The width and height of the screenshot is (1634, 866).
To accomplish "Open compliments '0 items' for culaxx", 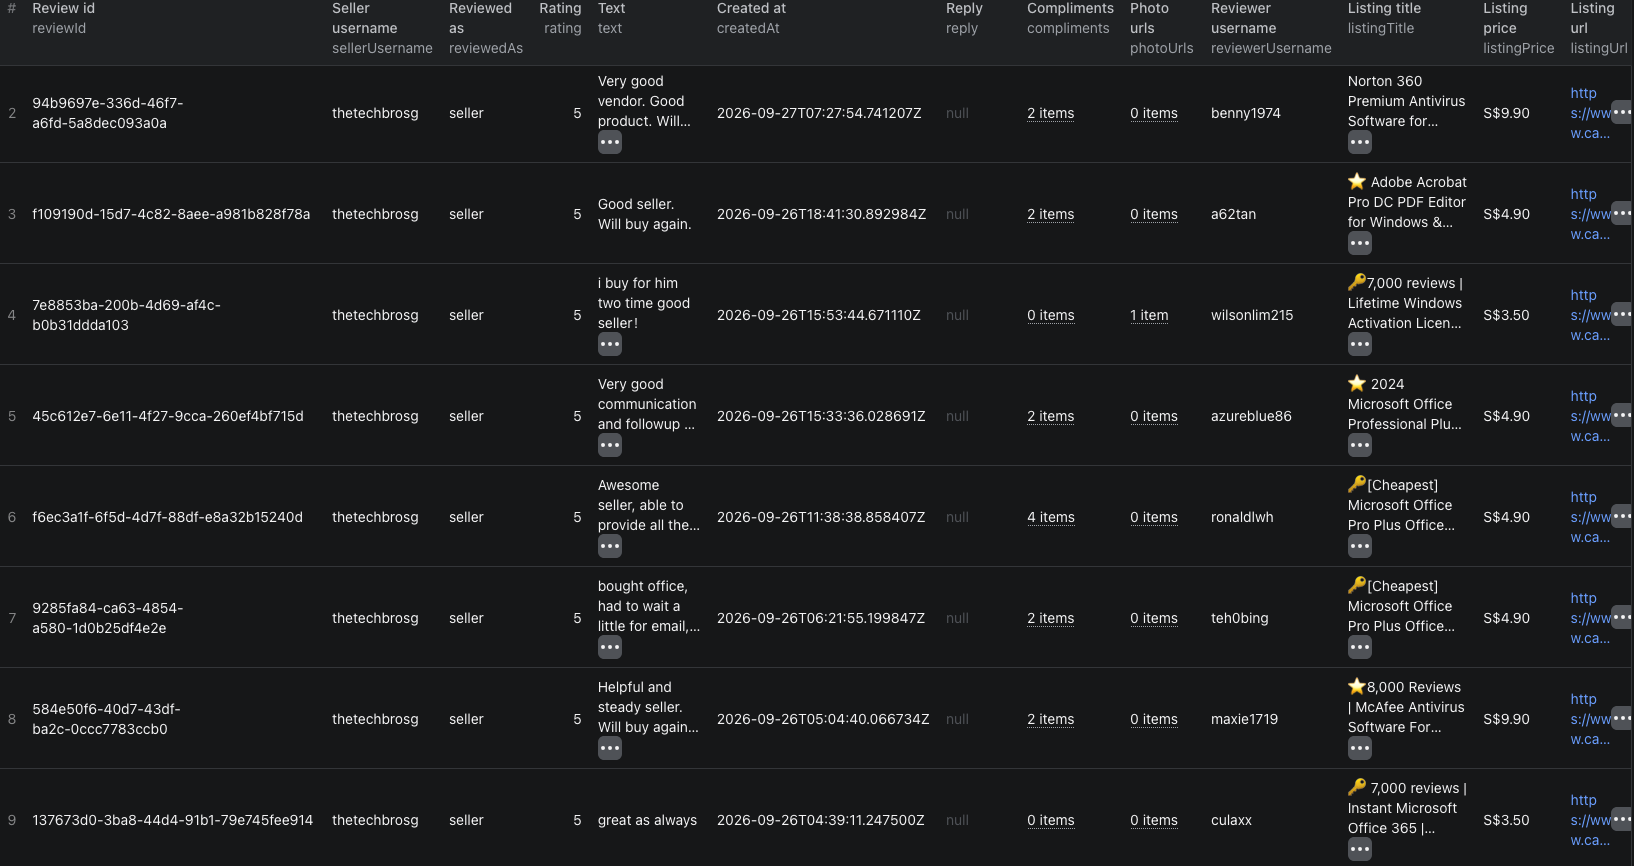I will click(x=1050, y=821).
